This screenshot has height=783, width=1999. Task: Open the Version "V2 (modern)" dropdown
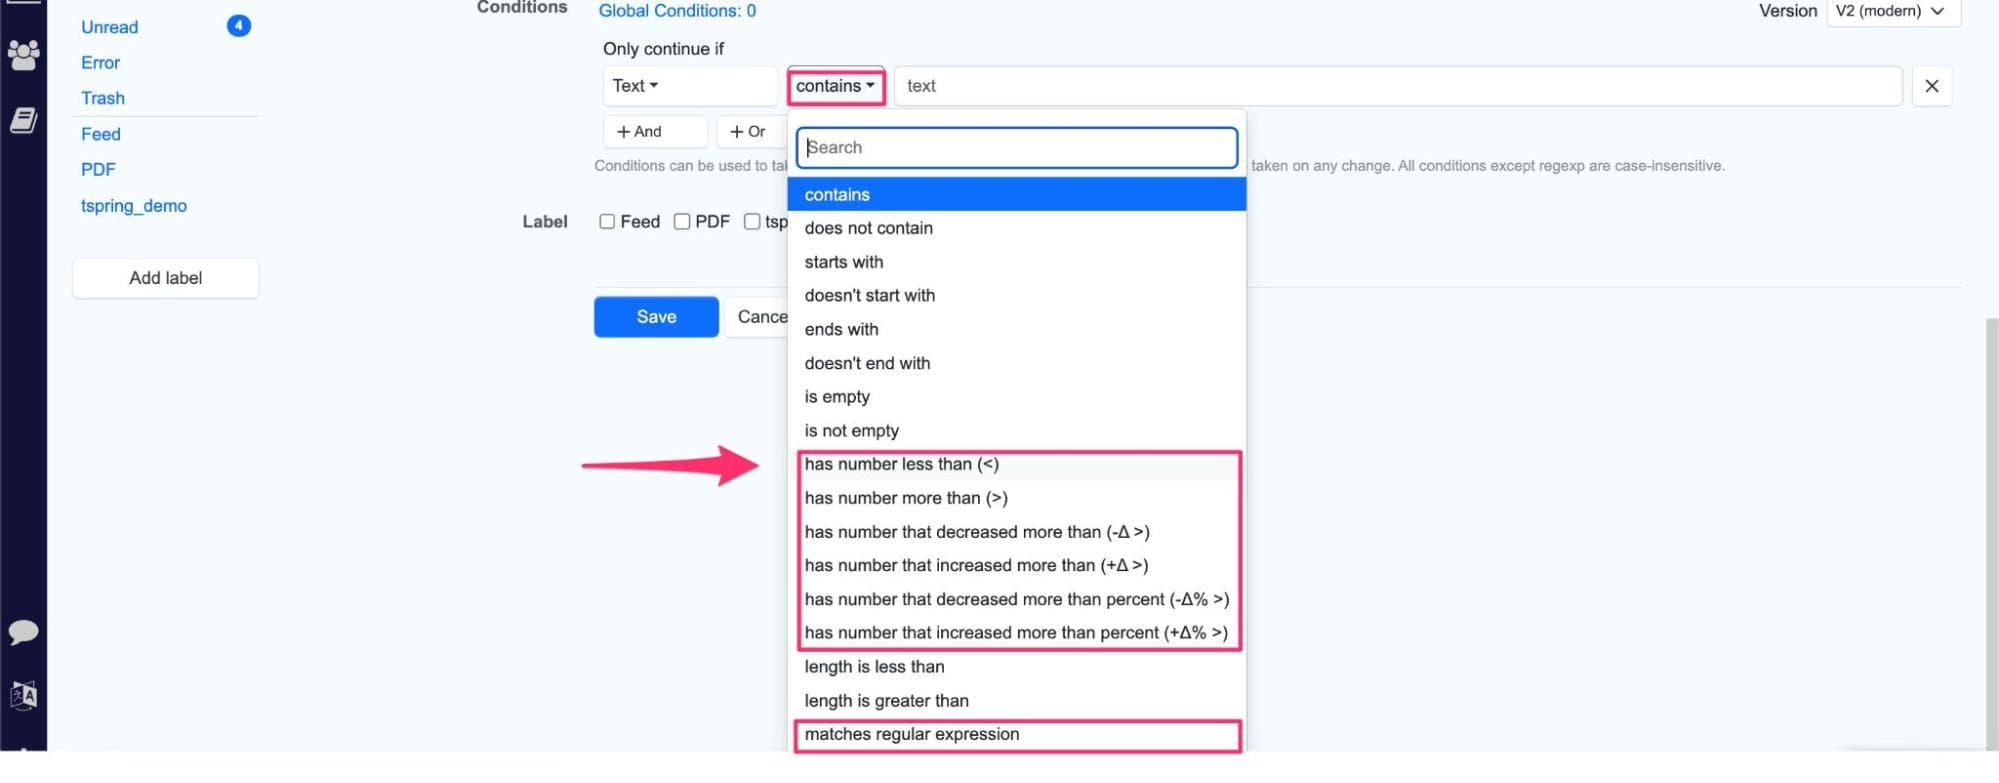click(x=1891, y=11)
